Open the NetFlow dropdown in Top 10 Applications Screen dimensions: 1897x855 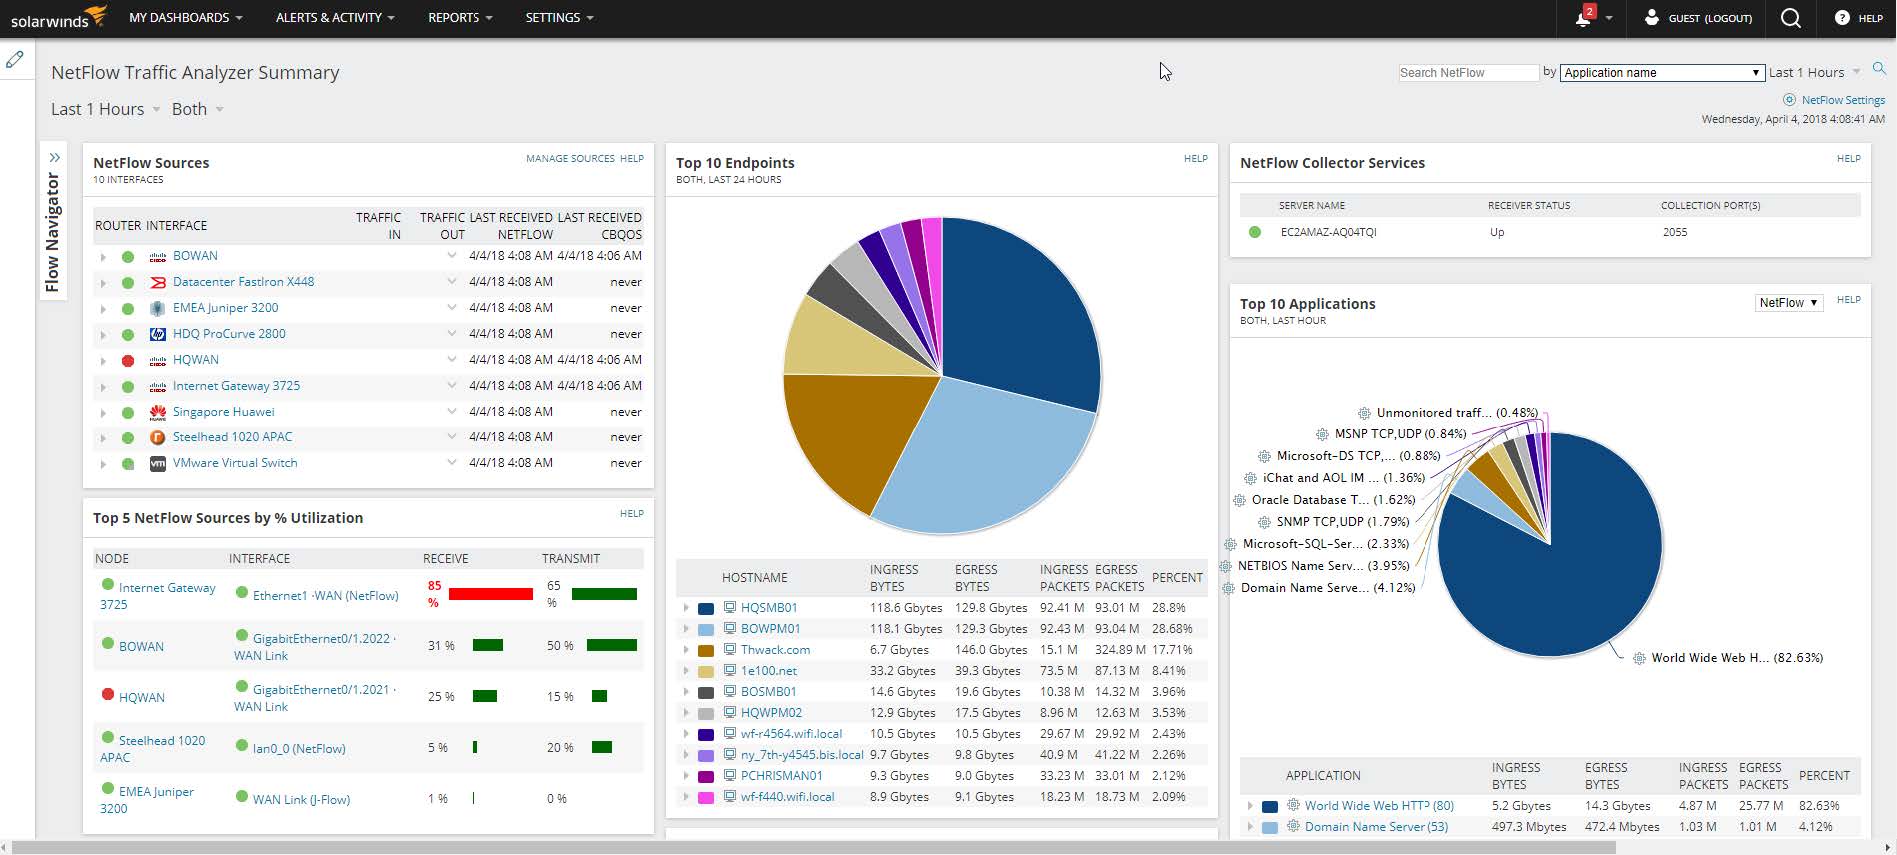click(x=1789, y=303)
